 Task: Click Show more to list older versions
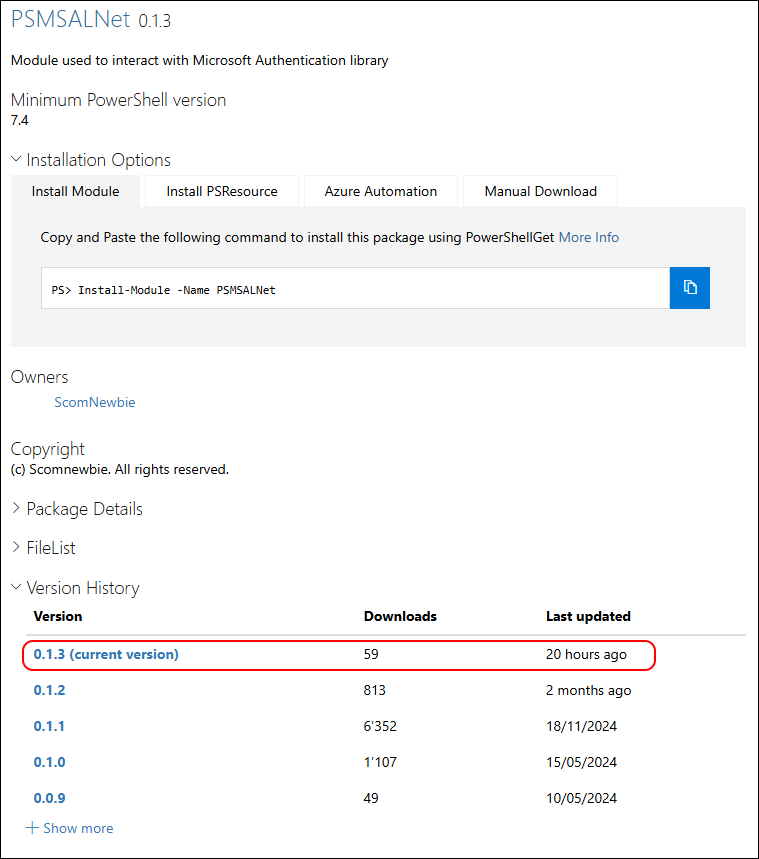coord(78,828)
